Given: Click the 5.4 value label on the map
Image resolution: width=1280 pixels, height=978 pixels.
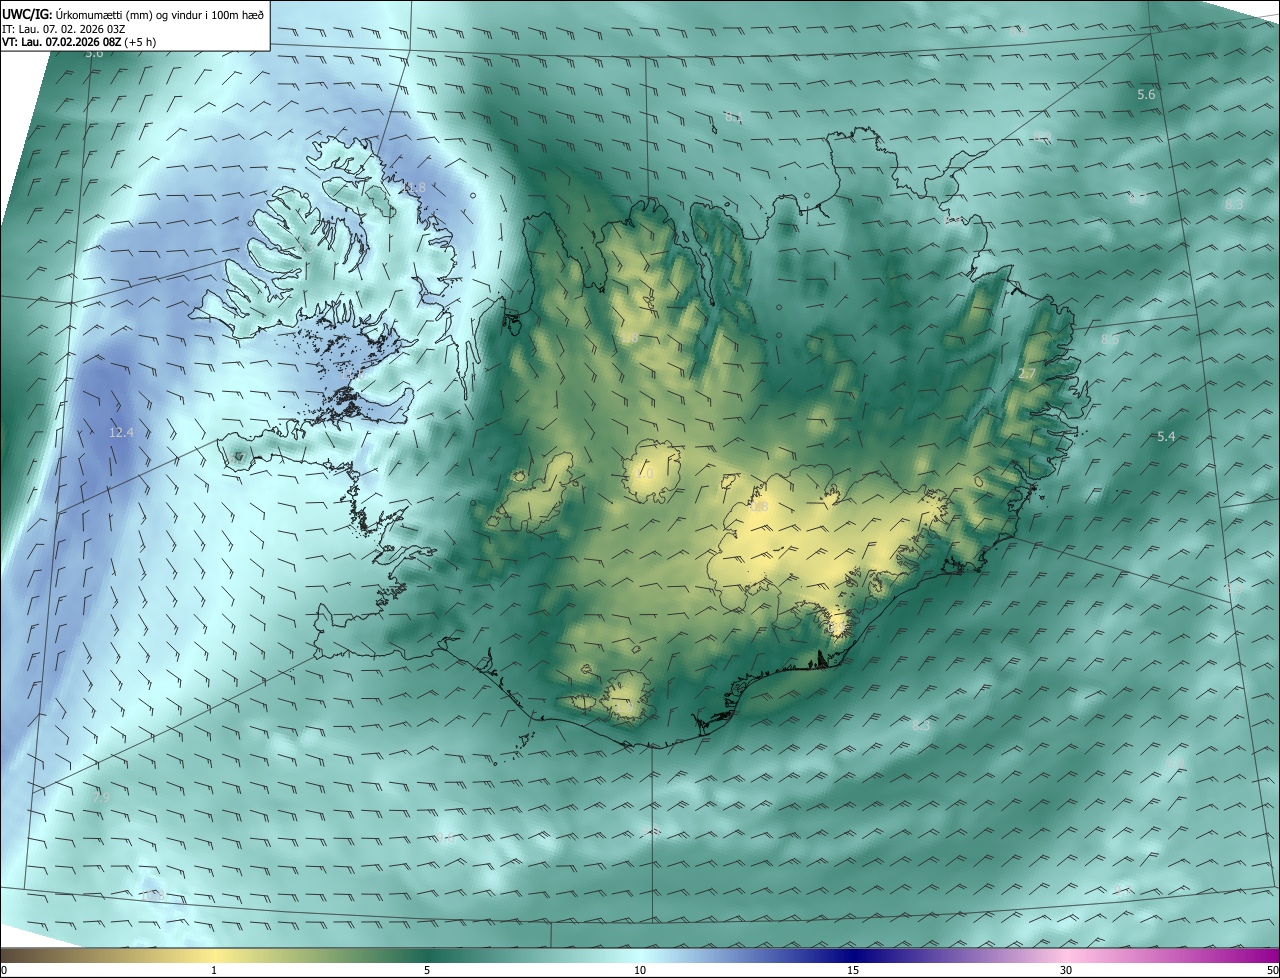Looking at the screenshot, I should click(x=1166, y=437).
